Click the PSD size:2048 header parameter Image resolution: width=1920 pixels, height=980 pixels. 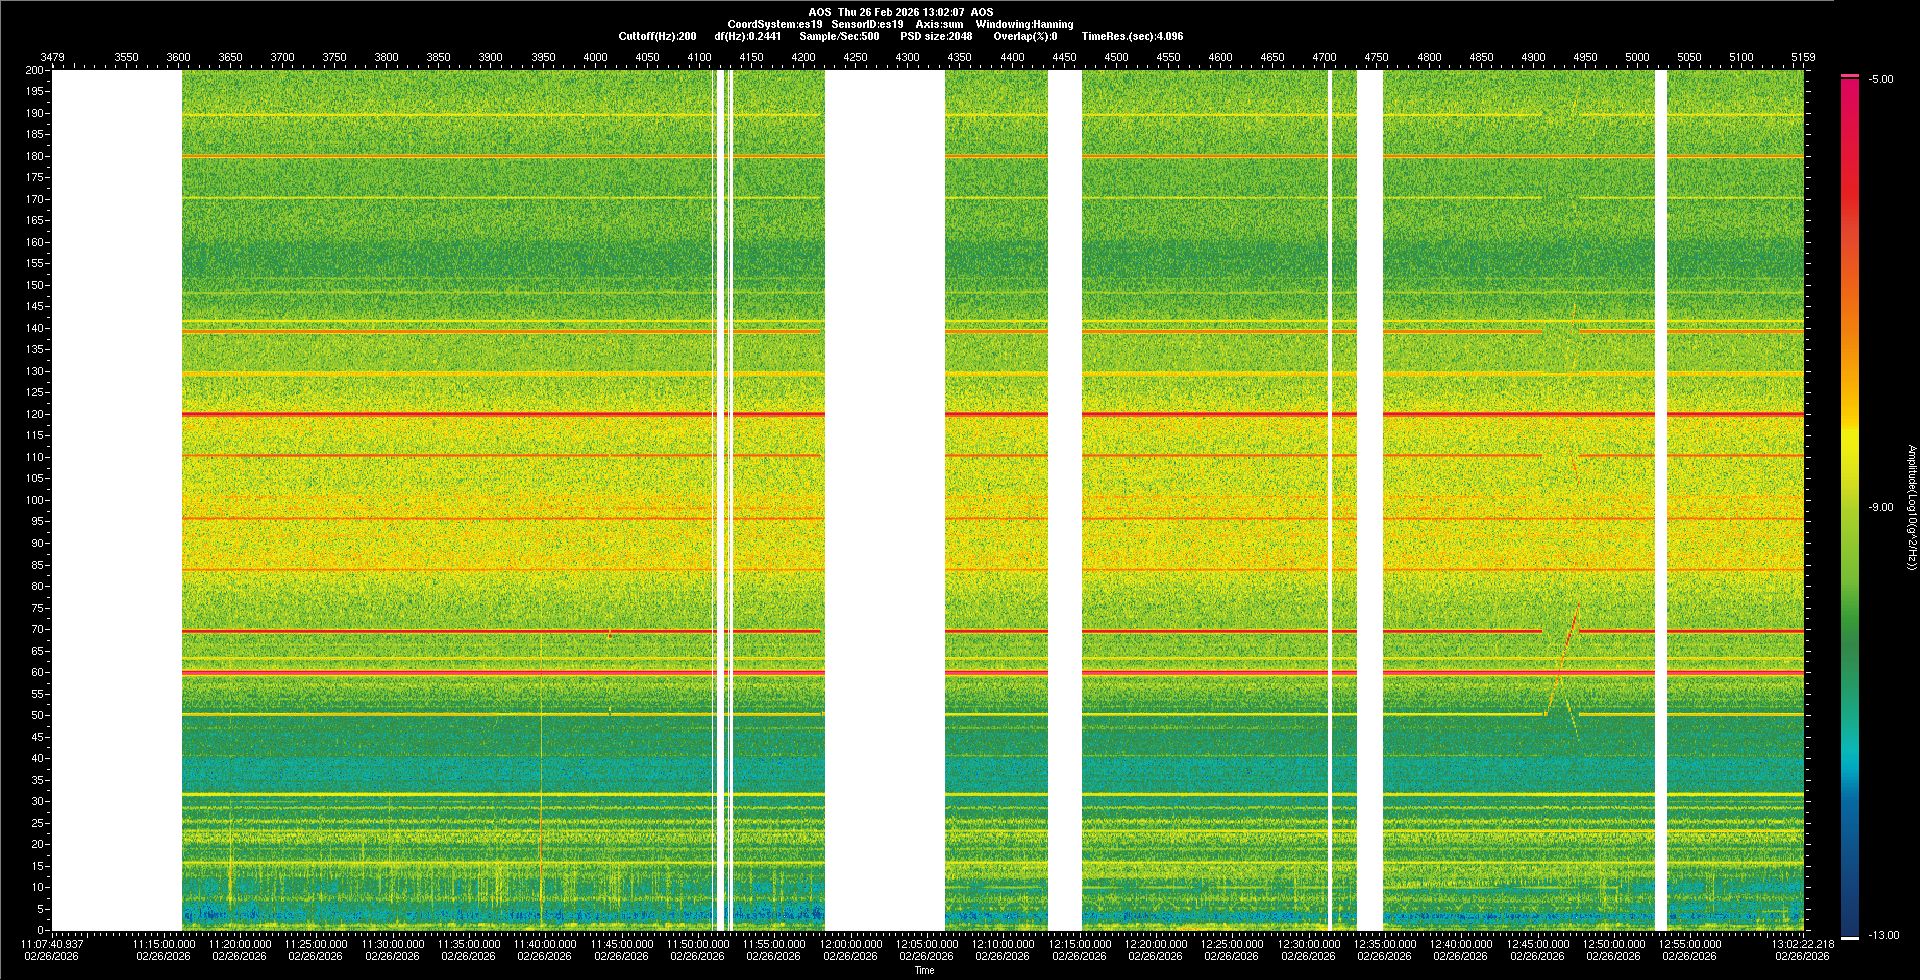[936, 36]
